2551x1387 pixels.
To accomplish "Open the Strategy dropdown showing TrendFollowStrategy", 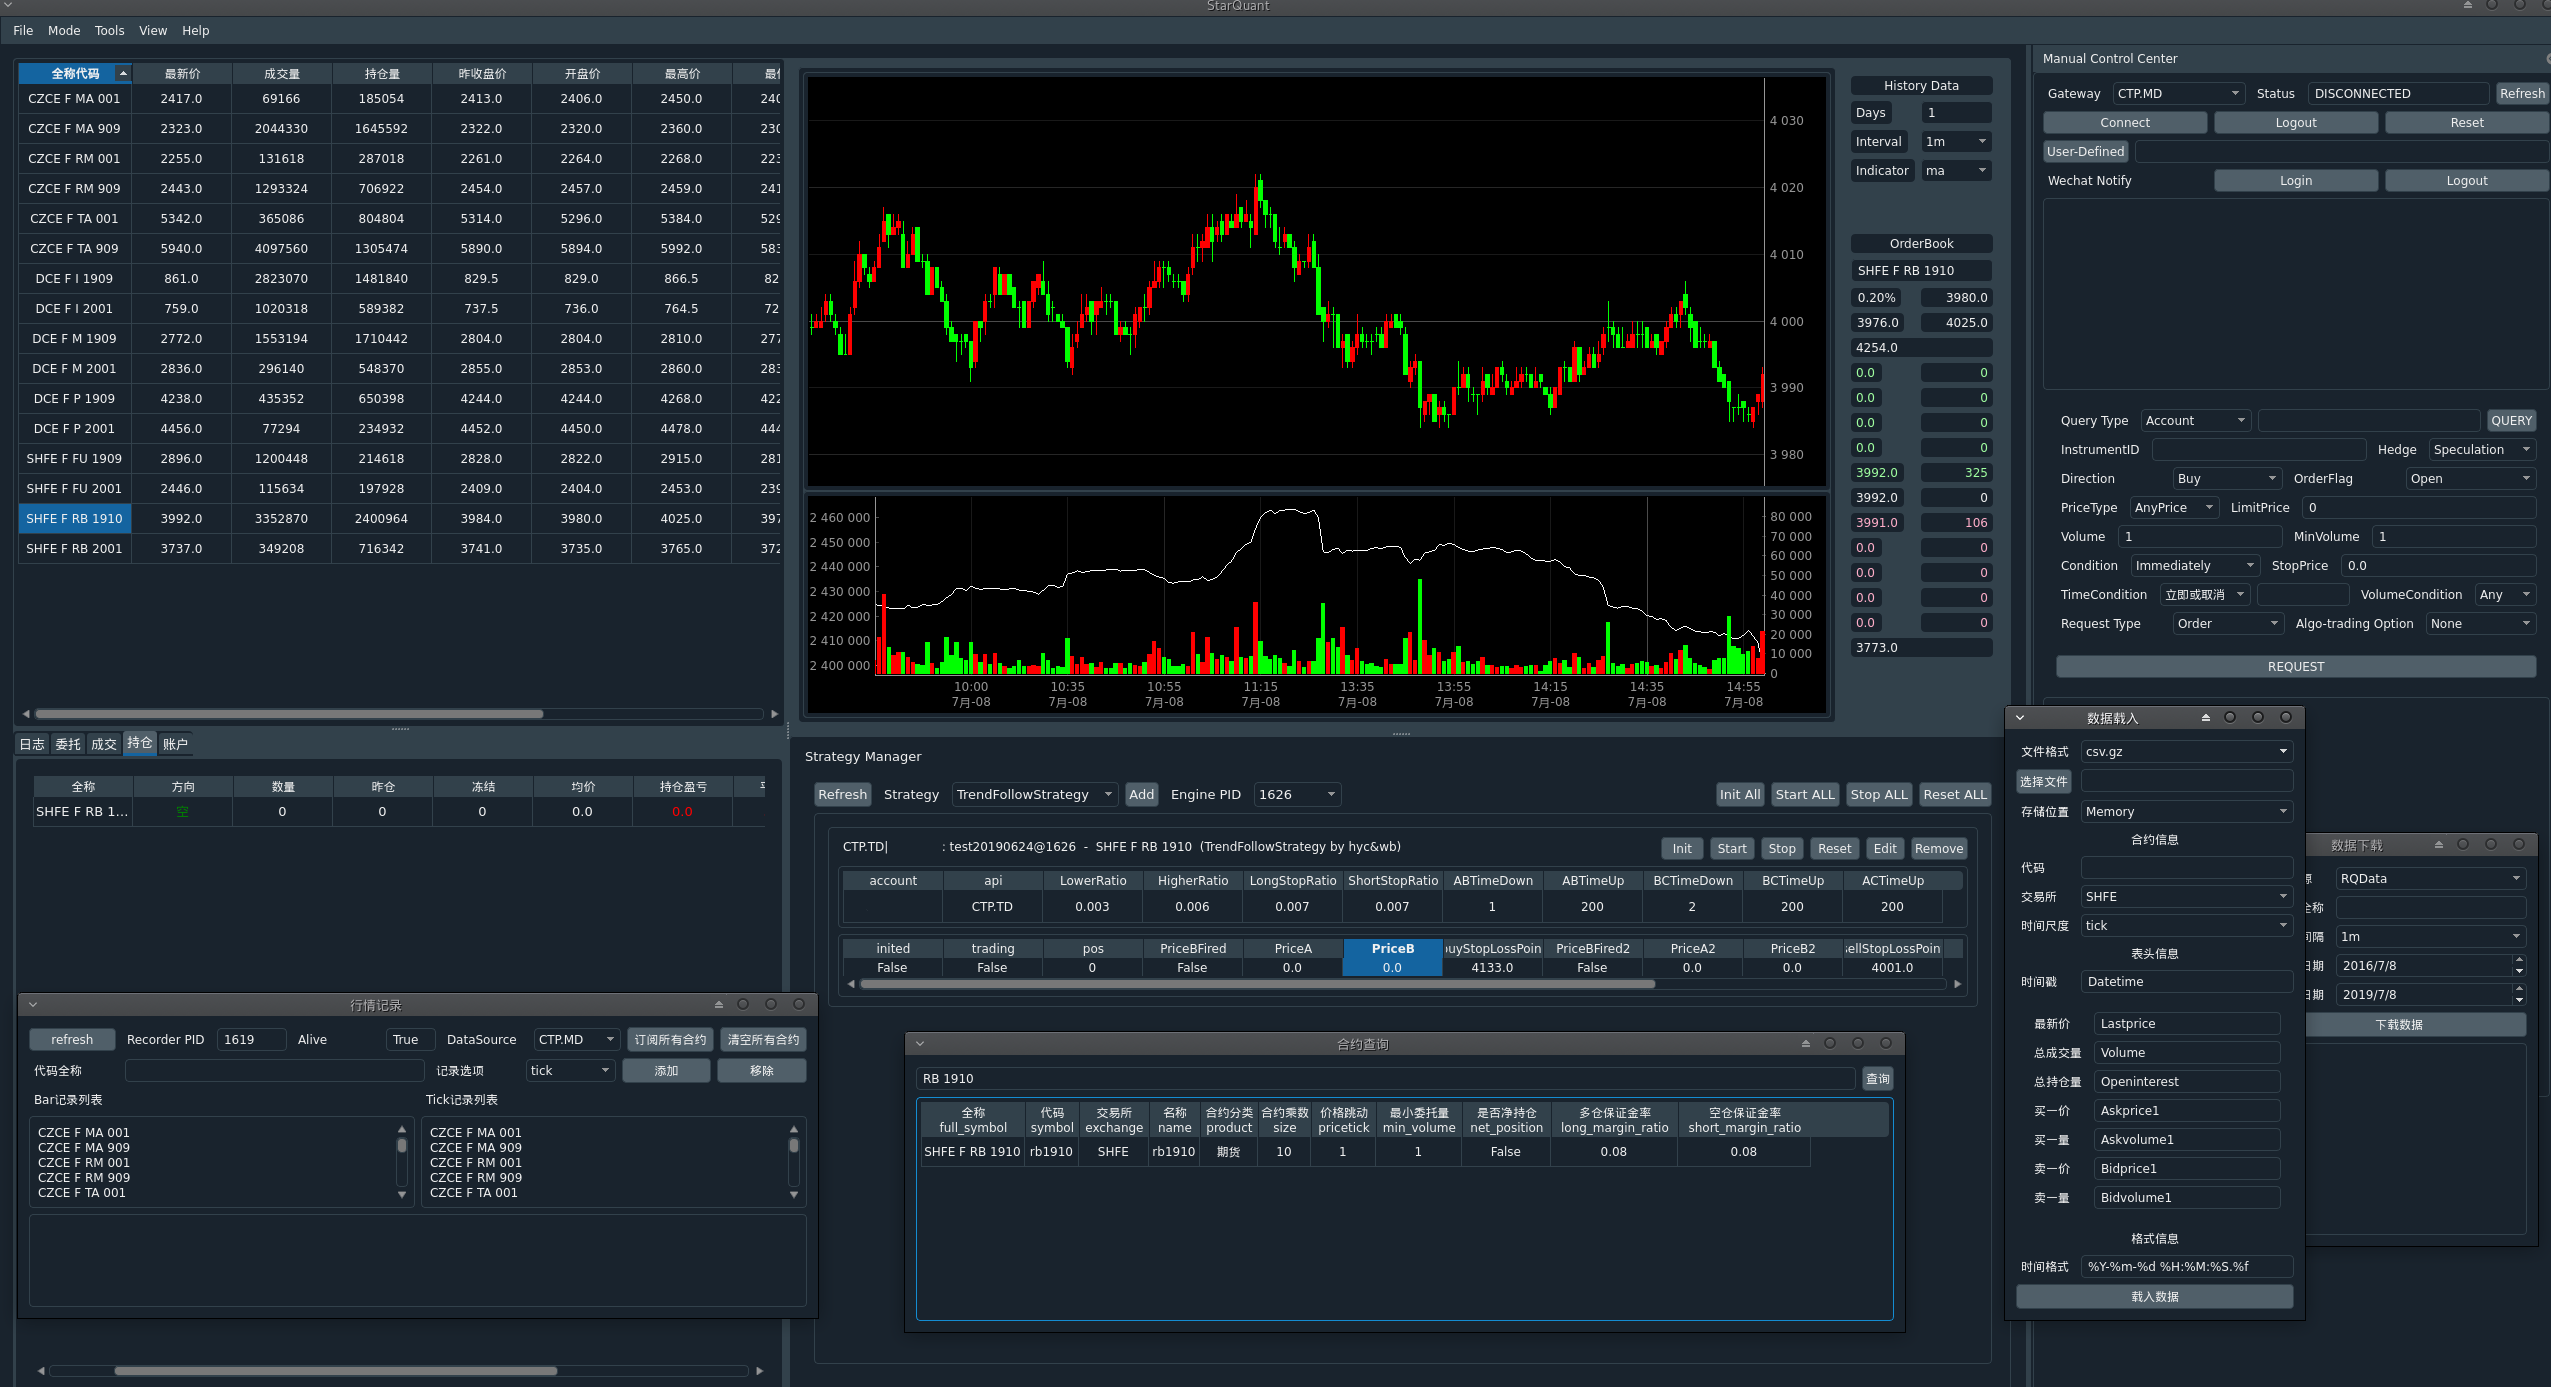I will point(1033,794).
